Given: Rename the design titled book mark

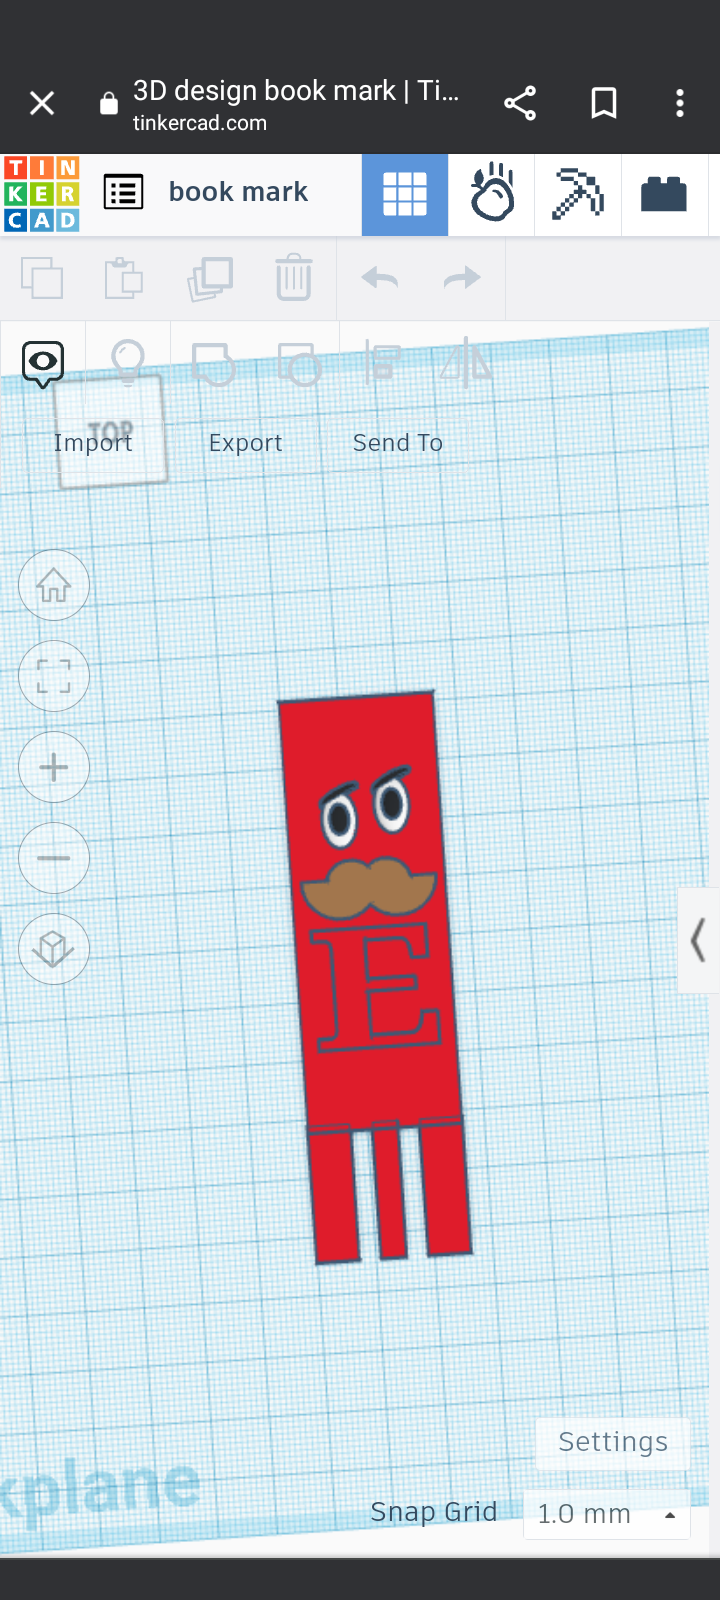Looking at the screenshot, I should [238, 192].
